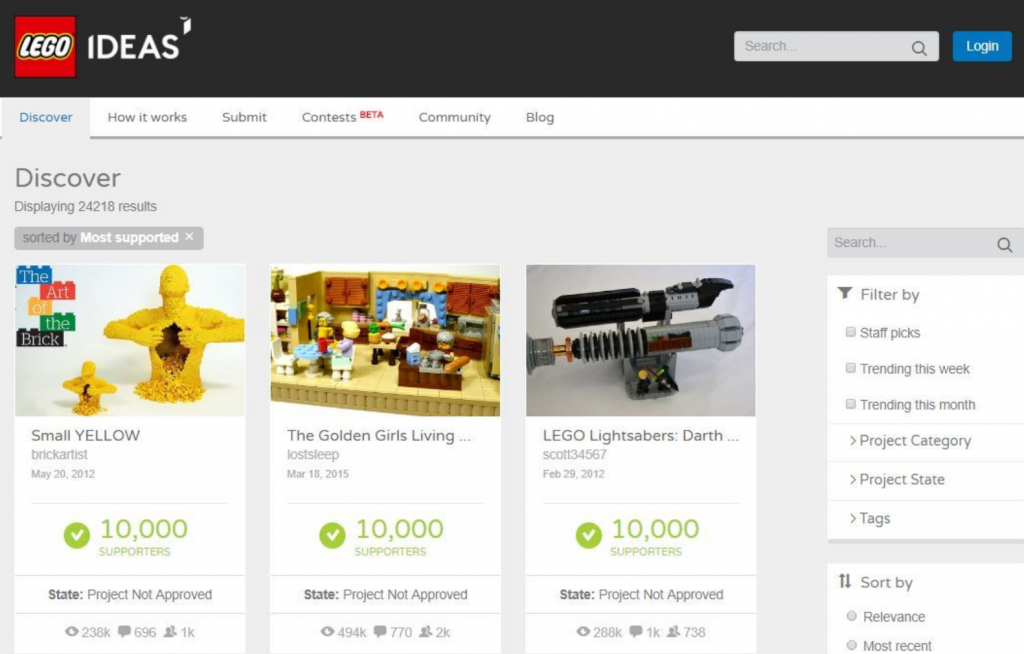Remove the Most supported sort tag

[x=189, y=237]
